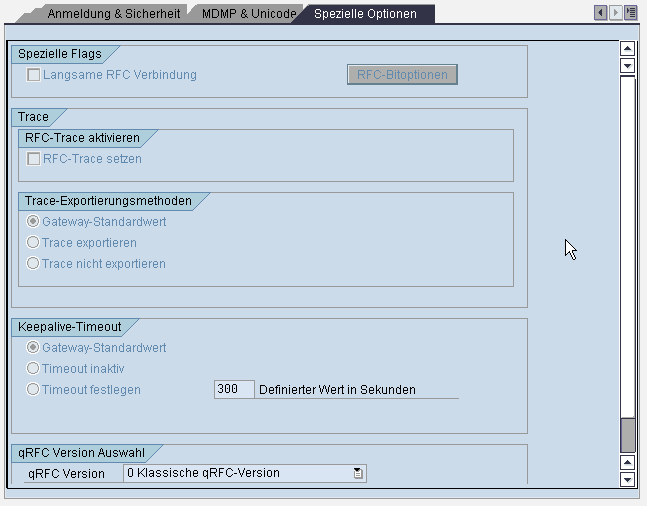Choose Trace nicht exportieren option
The width and height of the screenshot is (647, 506).
(34, 264)
